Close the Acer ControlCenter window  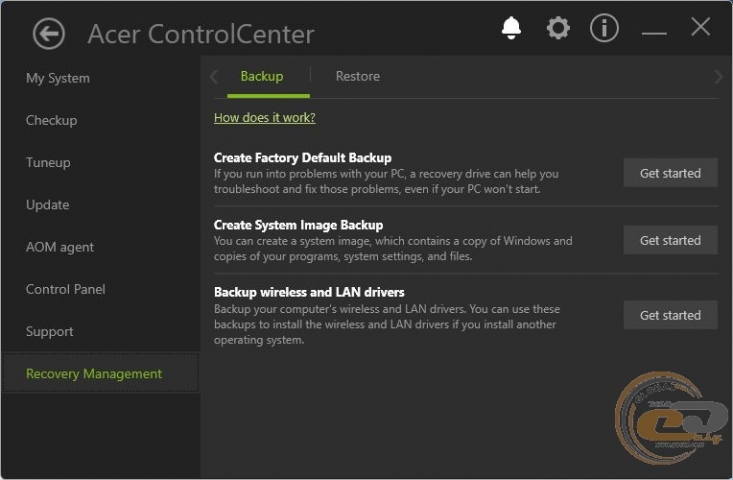700,28
